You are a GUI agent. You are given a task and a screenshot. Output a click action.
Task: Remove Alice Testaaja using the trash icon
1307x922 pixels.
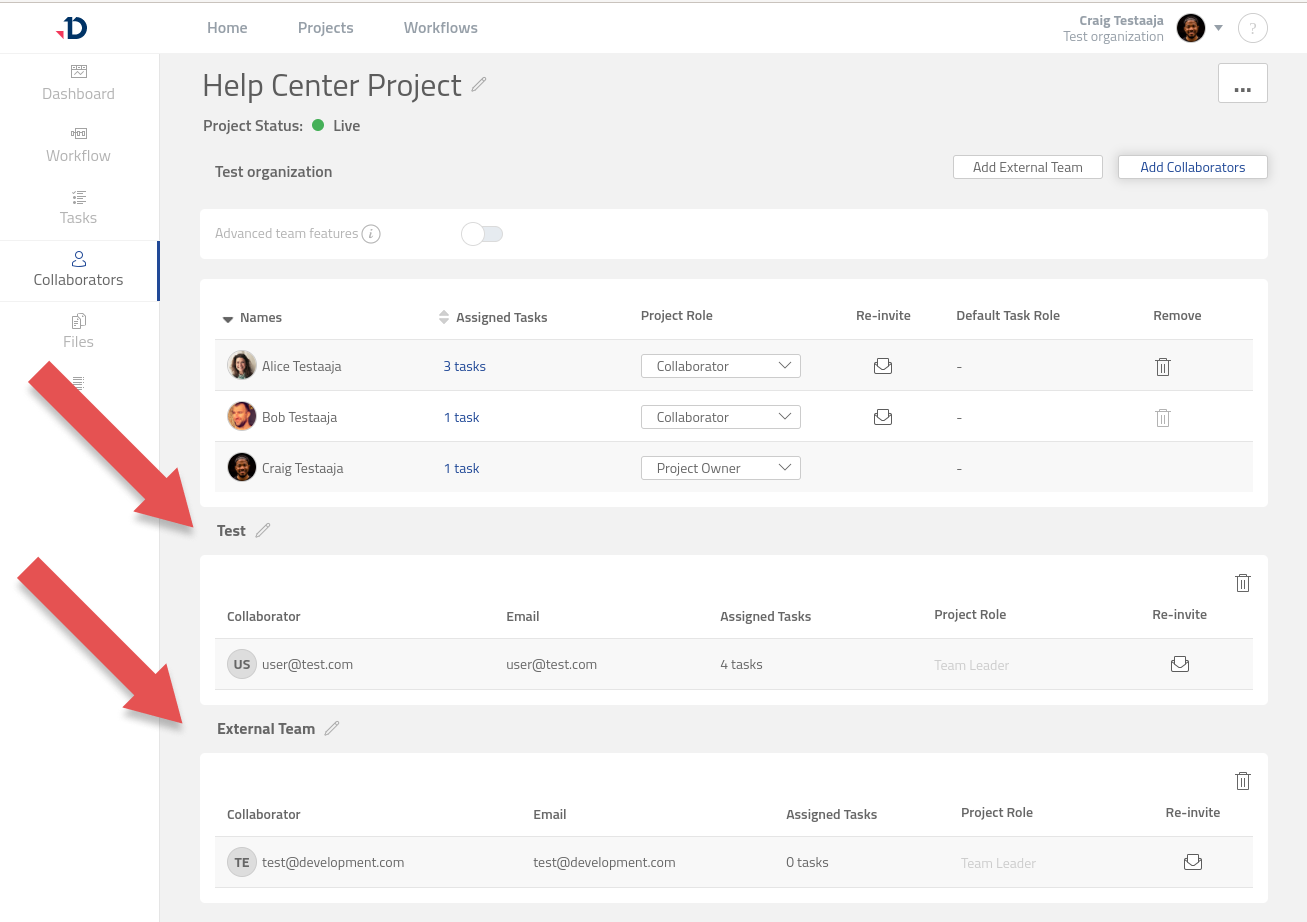tap(1162, 367)
